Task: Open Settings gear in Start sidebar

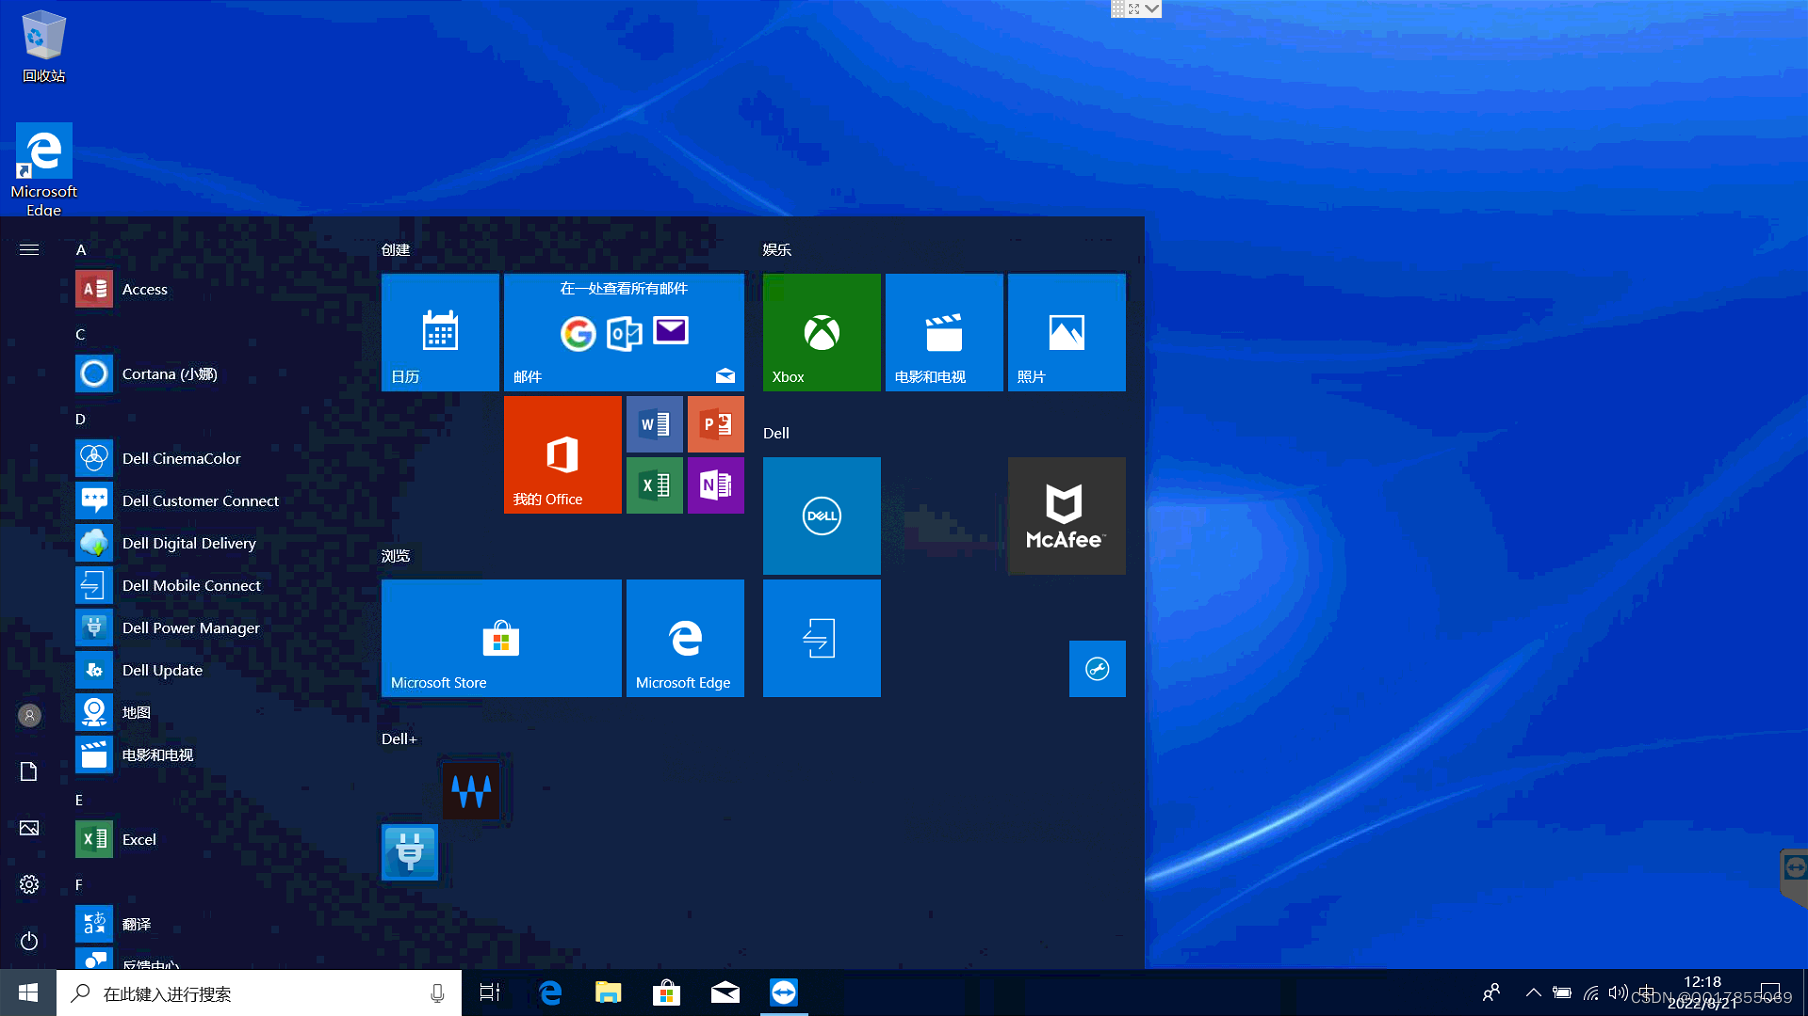Action: [x=29, y=884]
